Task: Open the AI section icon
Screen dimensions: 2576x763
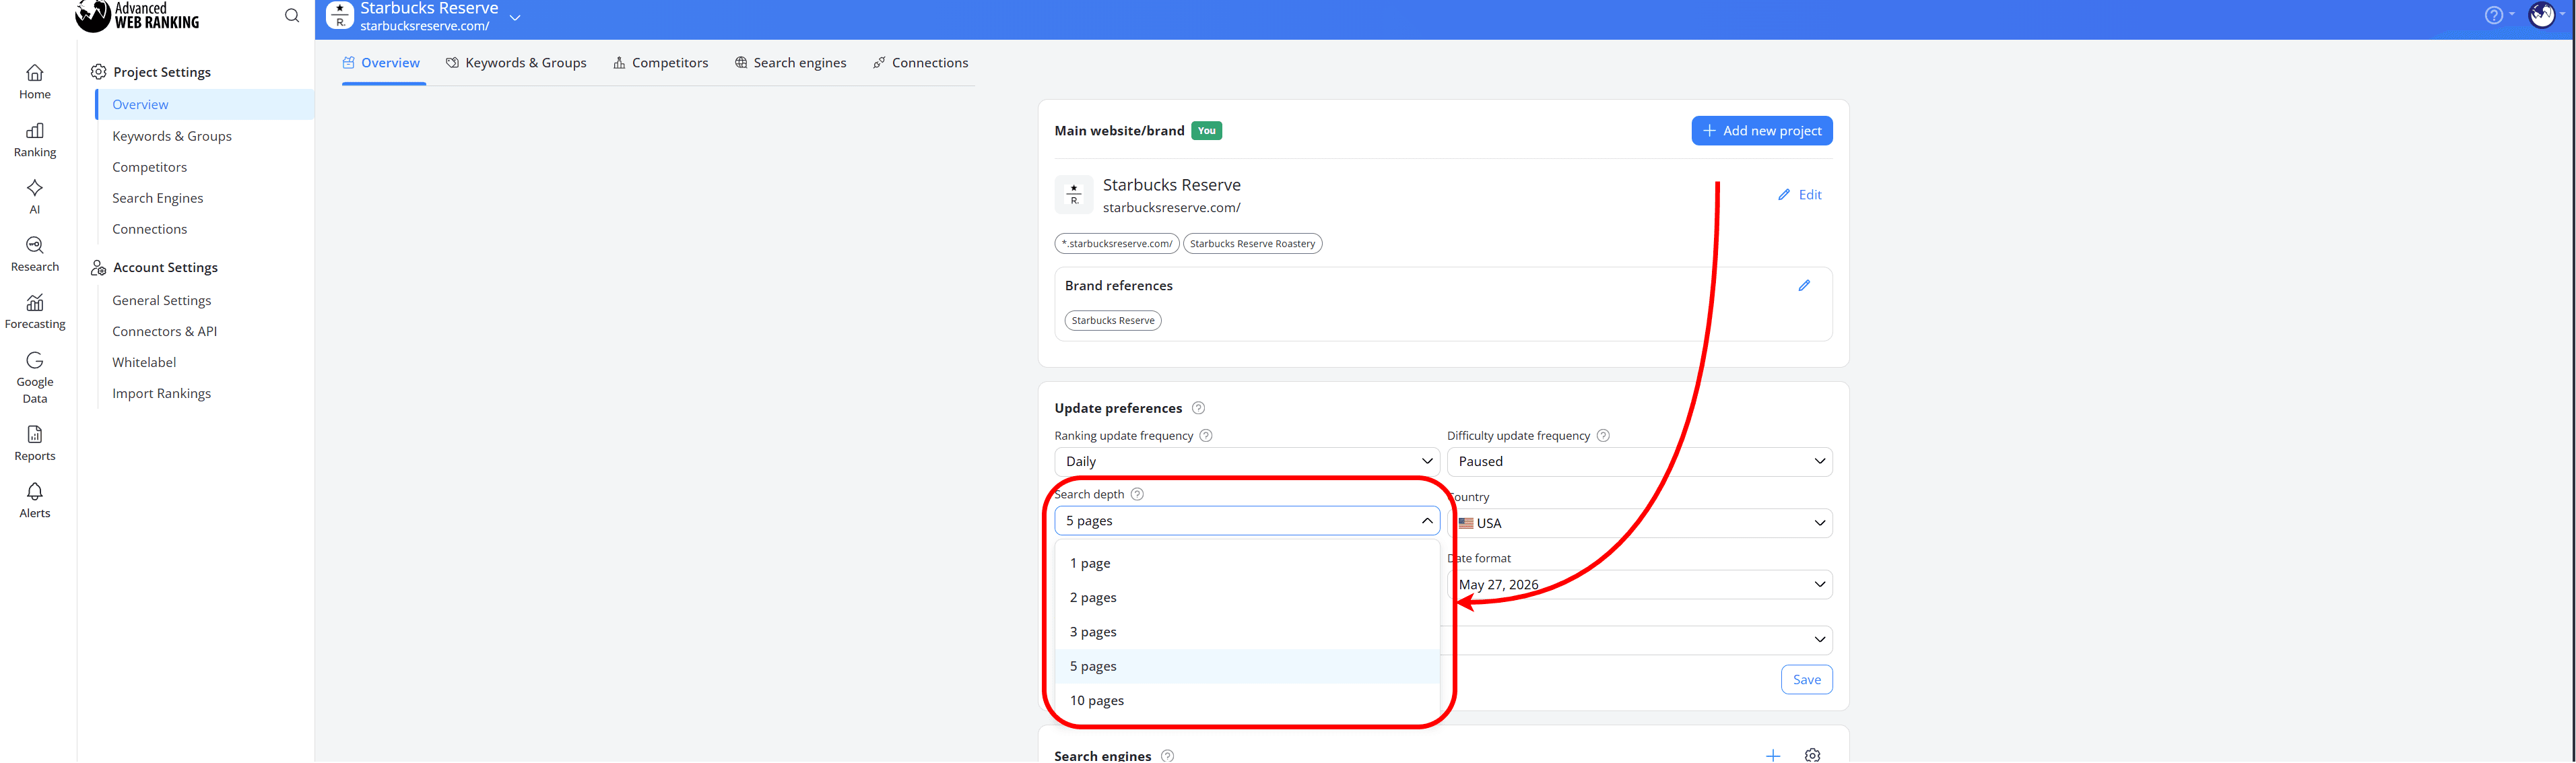Action: [x=35, y=188]
